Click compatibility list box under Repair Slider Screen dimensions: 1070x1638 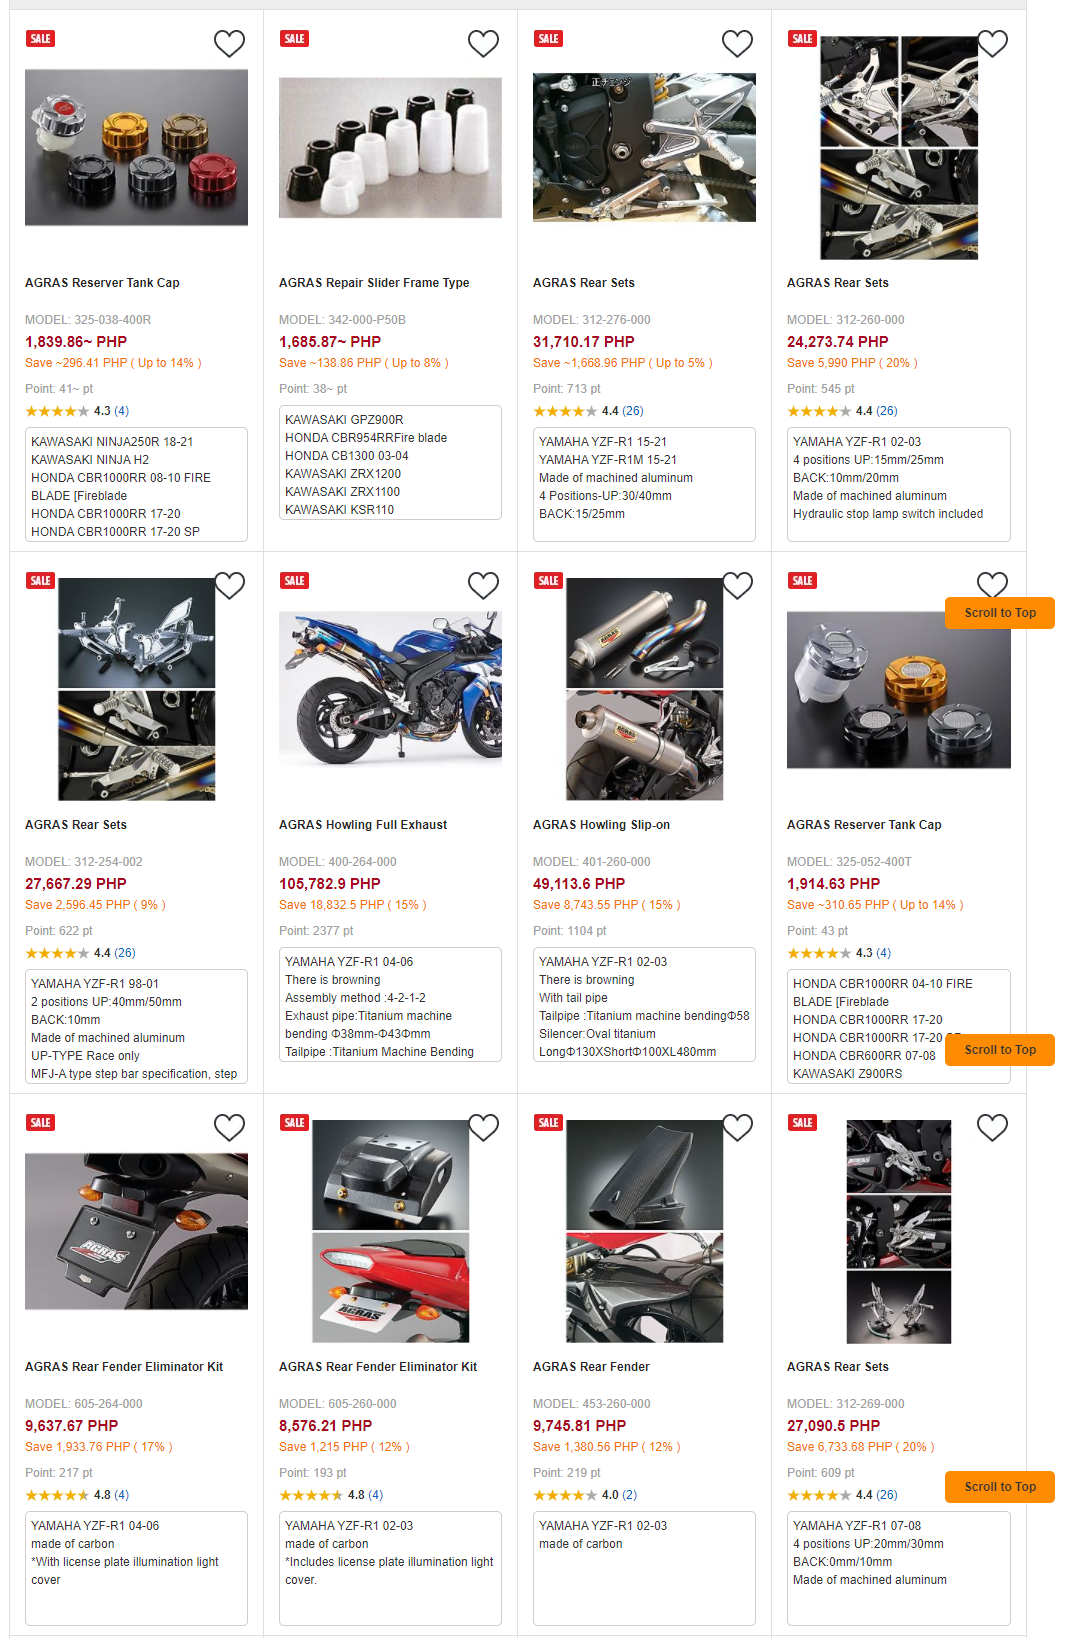(390, 462)
